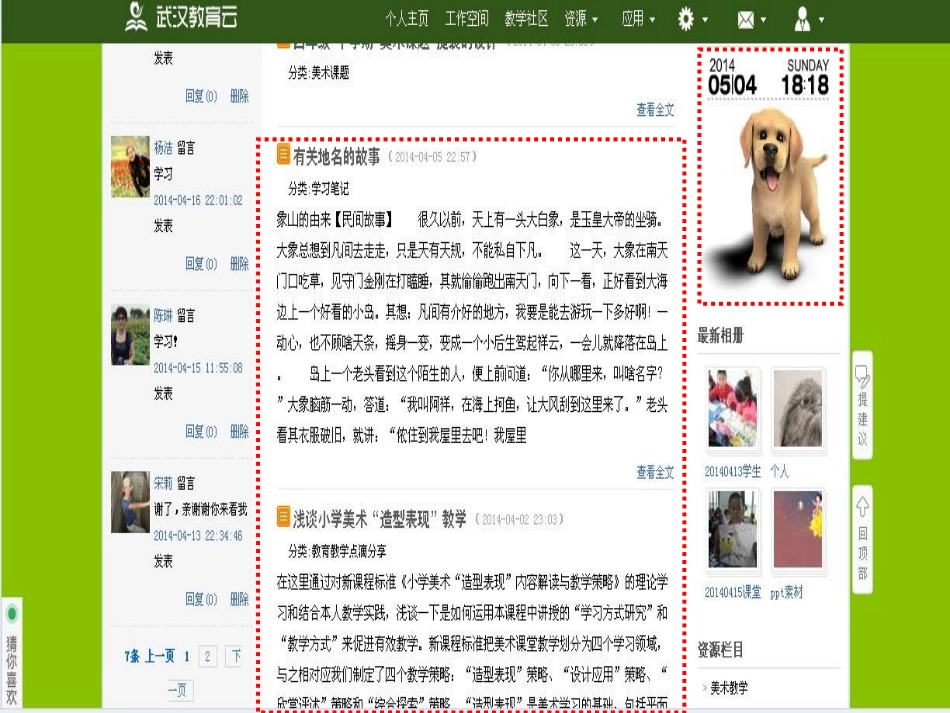Go to 个人主页

pyautogui.click(x=407, y=19)
